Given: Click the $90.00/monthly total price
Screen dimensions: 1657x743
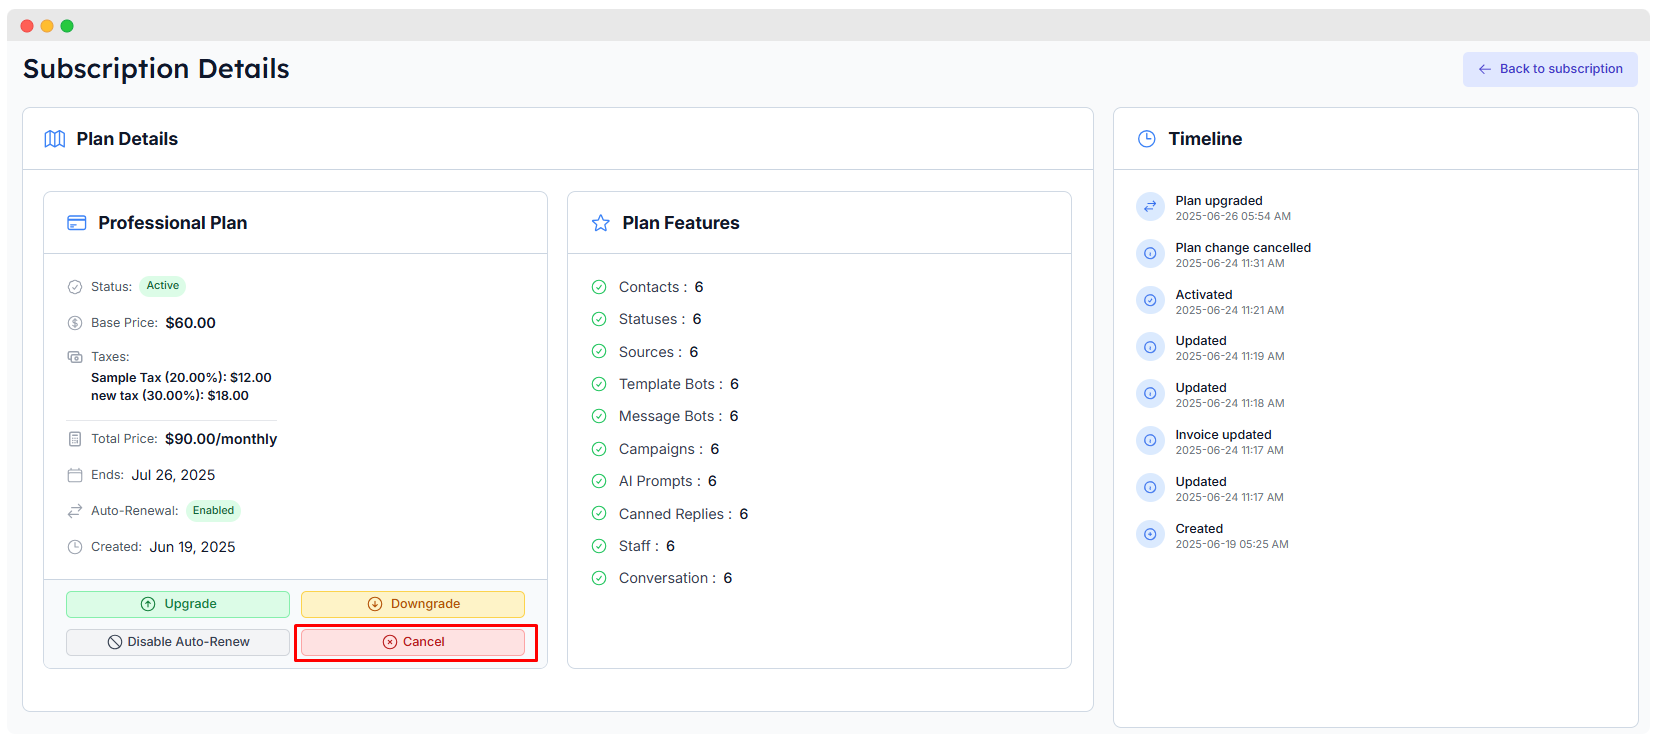Looking at the screenshot, I should coord(221,439).
